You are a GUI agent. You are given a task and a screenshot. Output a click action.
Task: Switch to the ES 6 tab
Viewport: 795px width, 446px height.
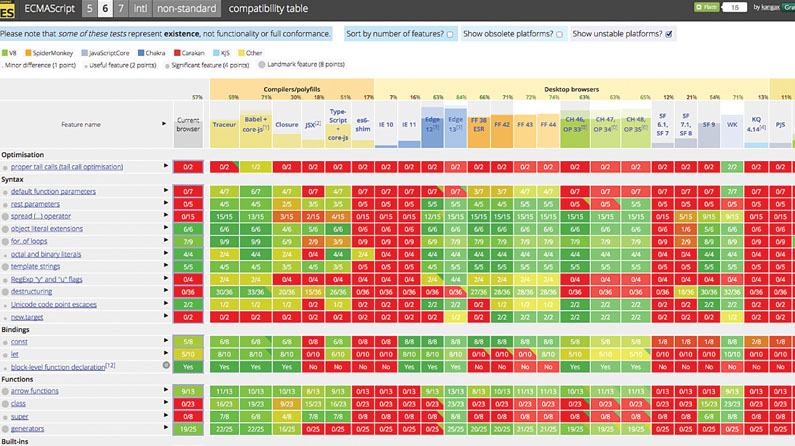[x=105, y=9]
